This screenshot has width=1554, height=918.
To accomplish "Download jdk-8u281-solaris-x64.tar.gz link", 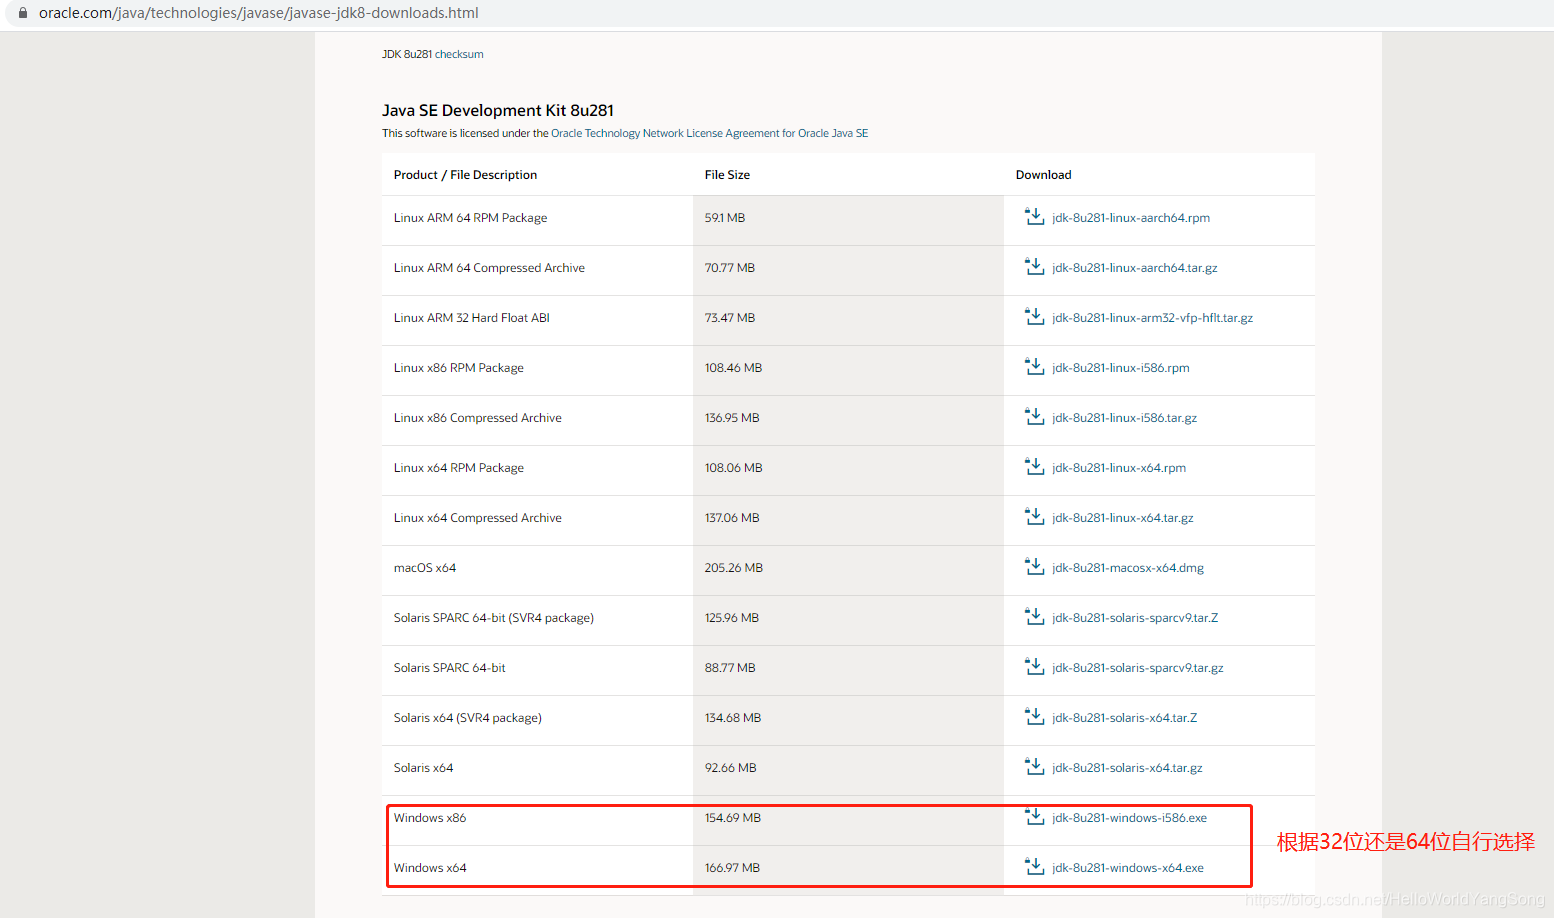I will (1128, 768).
